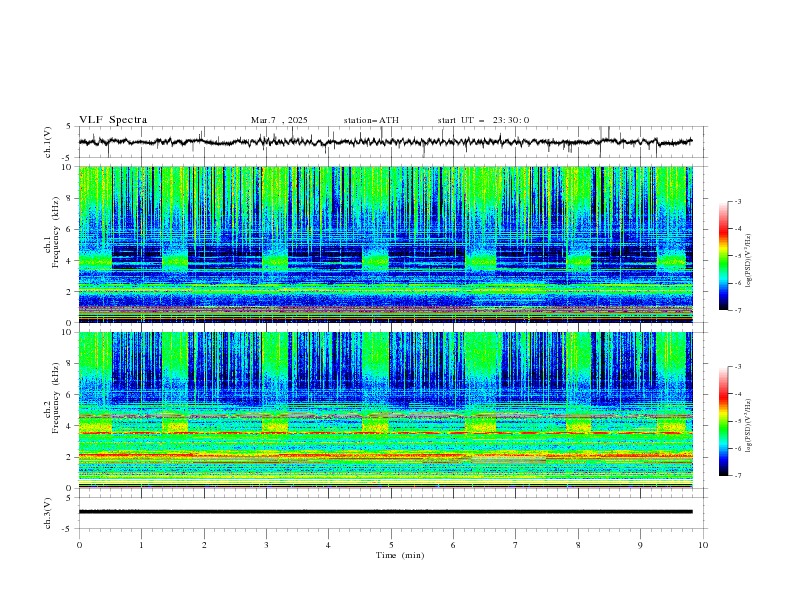The height and width of the screenshot is (612, 792).
Task: Click the "ch.3(V)" axis label
Action: pyautogui.click(x=48, y=513)
